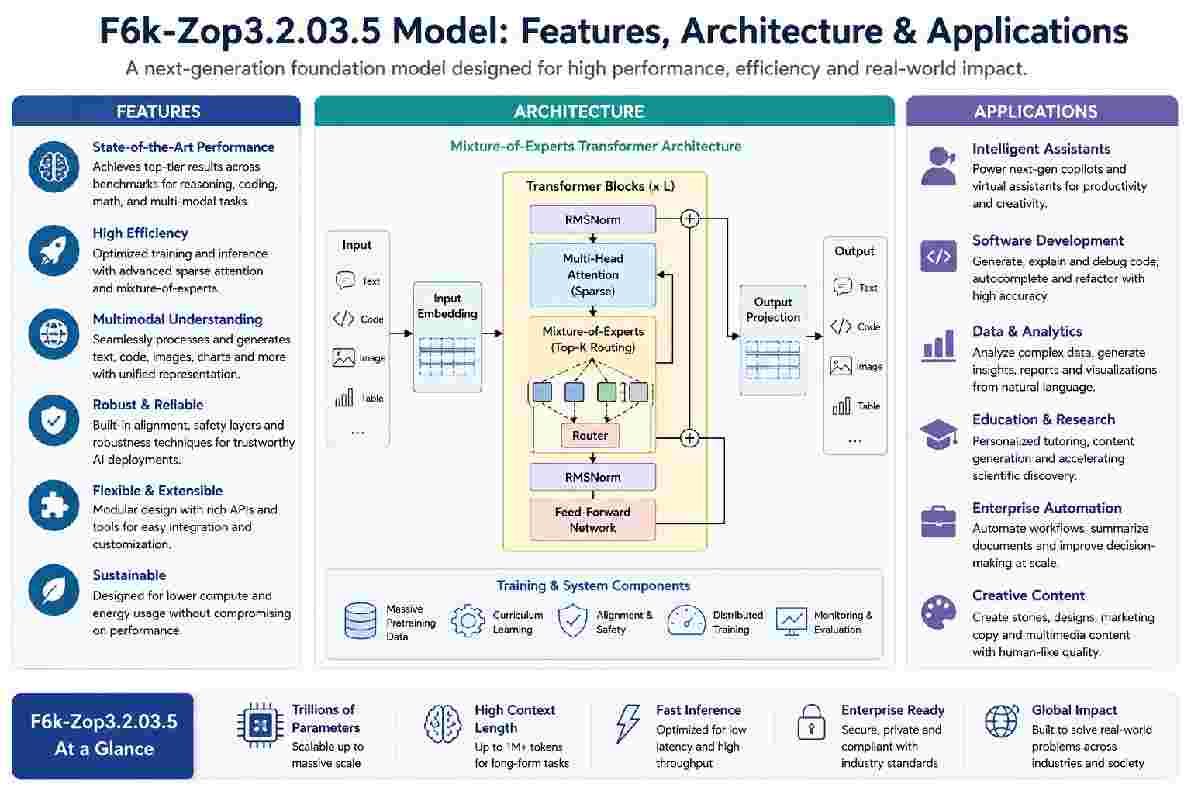This screenshot has width=1200, height=800.
Task: Click the graduation cap icon for Education & Research
Action: (x=938, y=434)
